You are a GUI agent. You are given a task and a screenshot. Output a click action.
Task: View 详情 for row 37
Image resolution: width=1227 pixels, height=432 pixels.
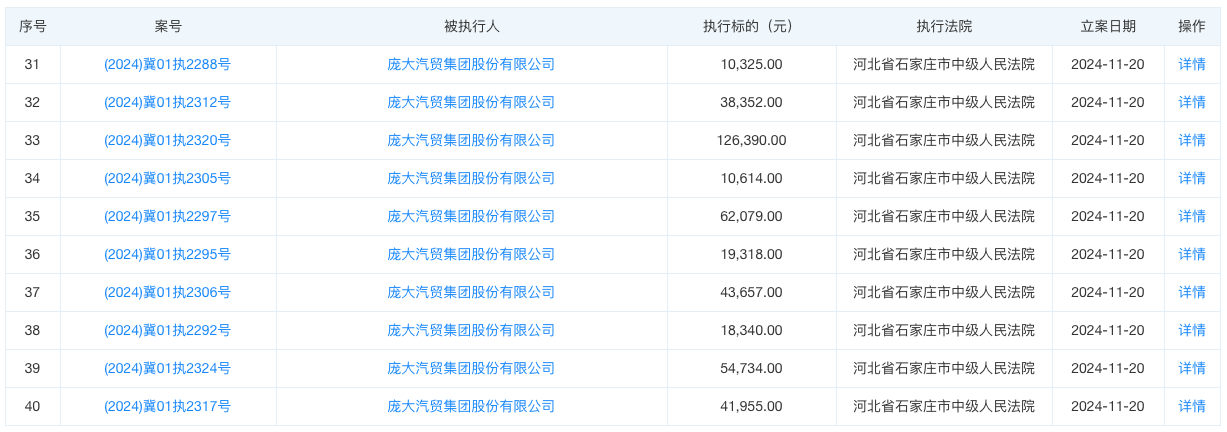coord(1192,292)
